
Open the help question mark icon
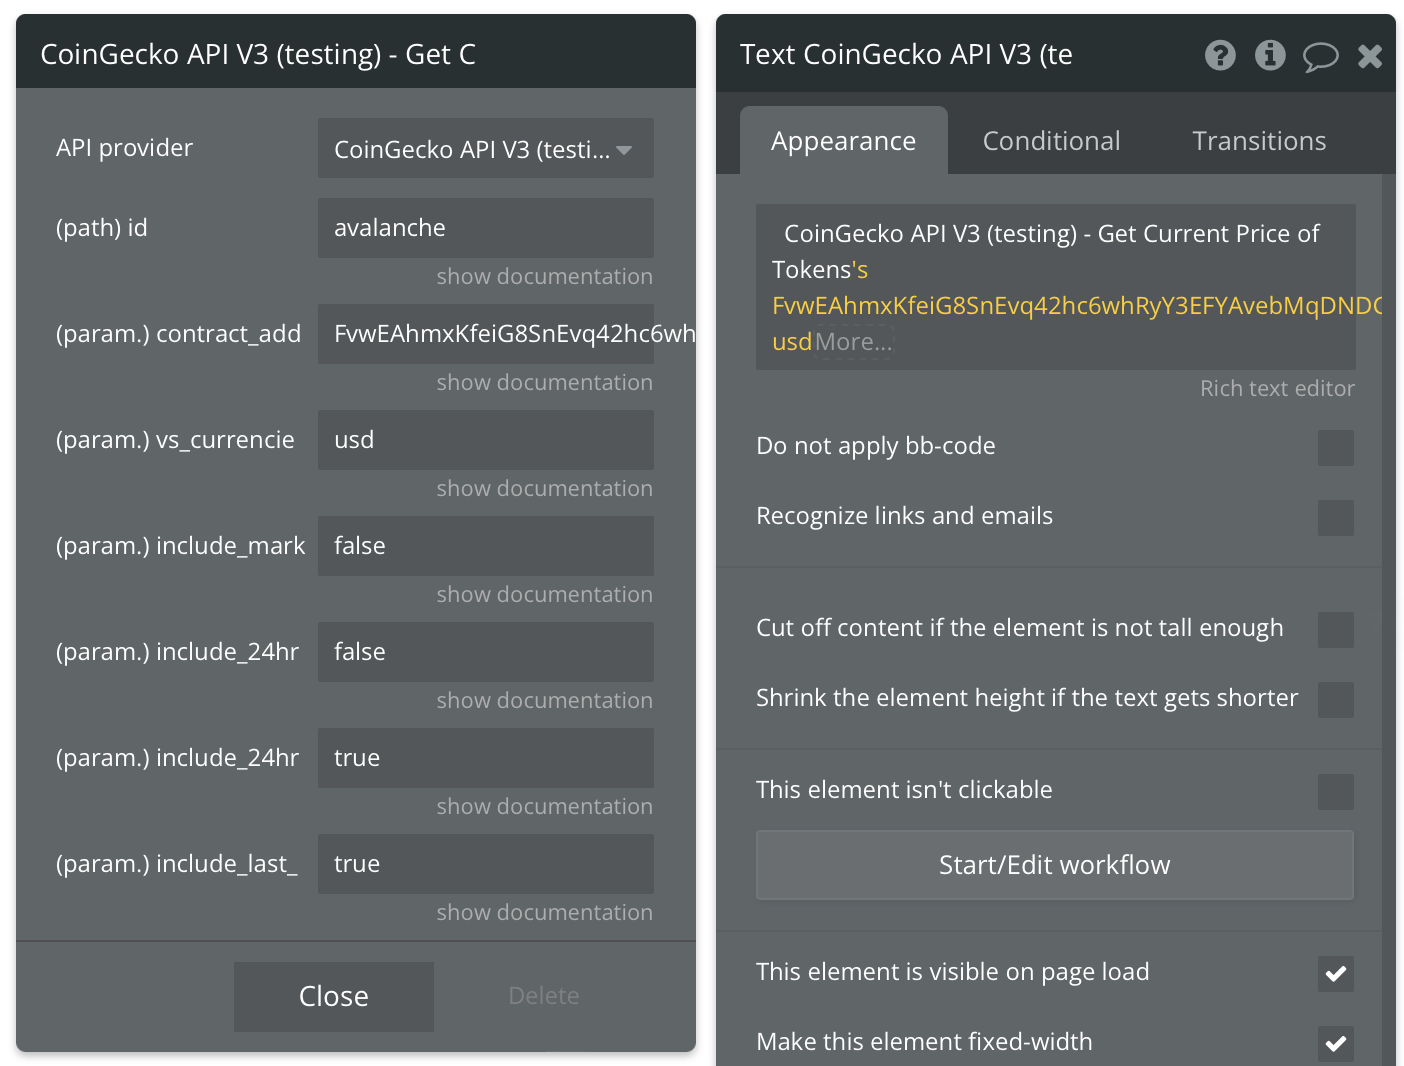tap(1220, 55)
